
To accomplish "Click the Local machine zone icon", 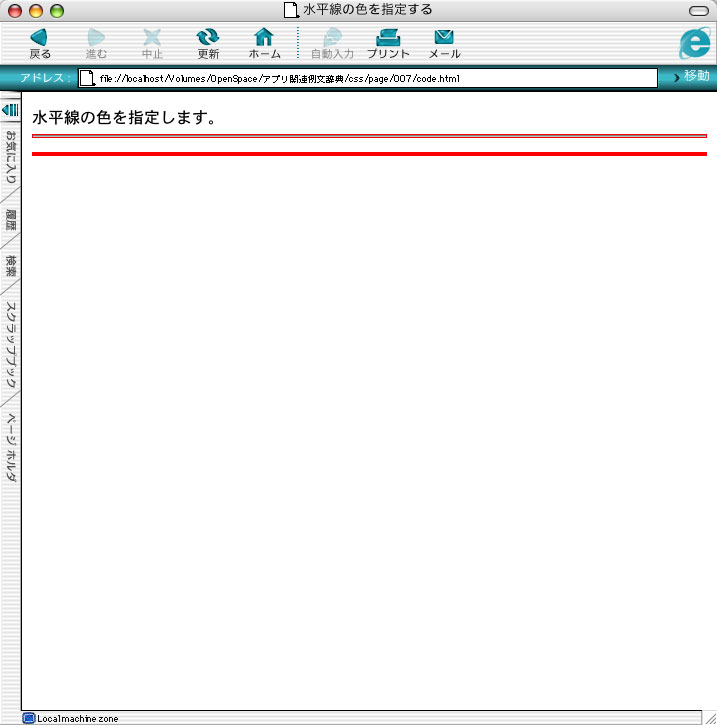I will tap(29, 718).
